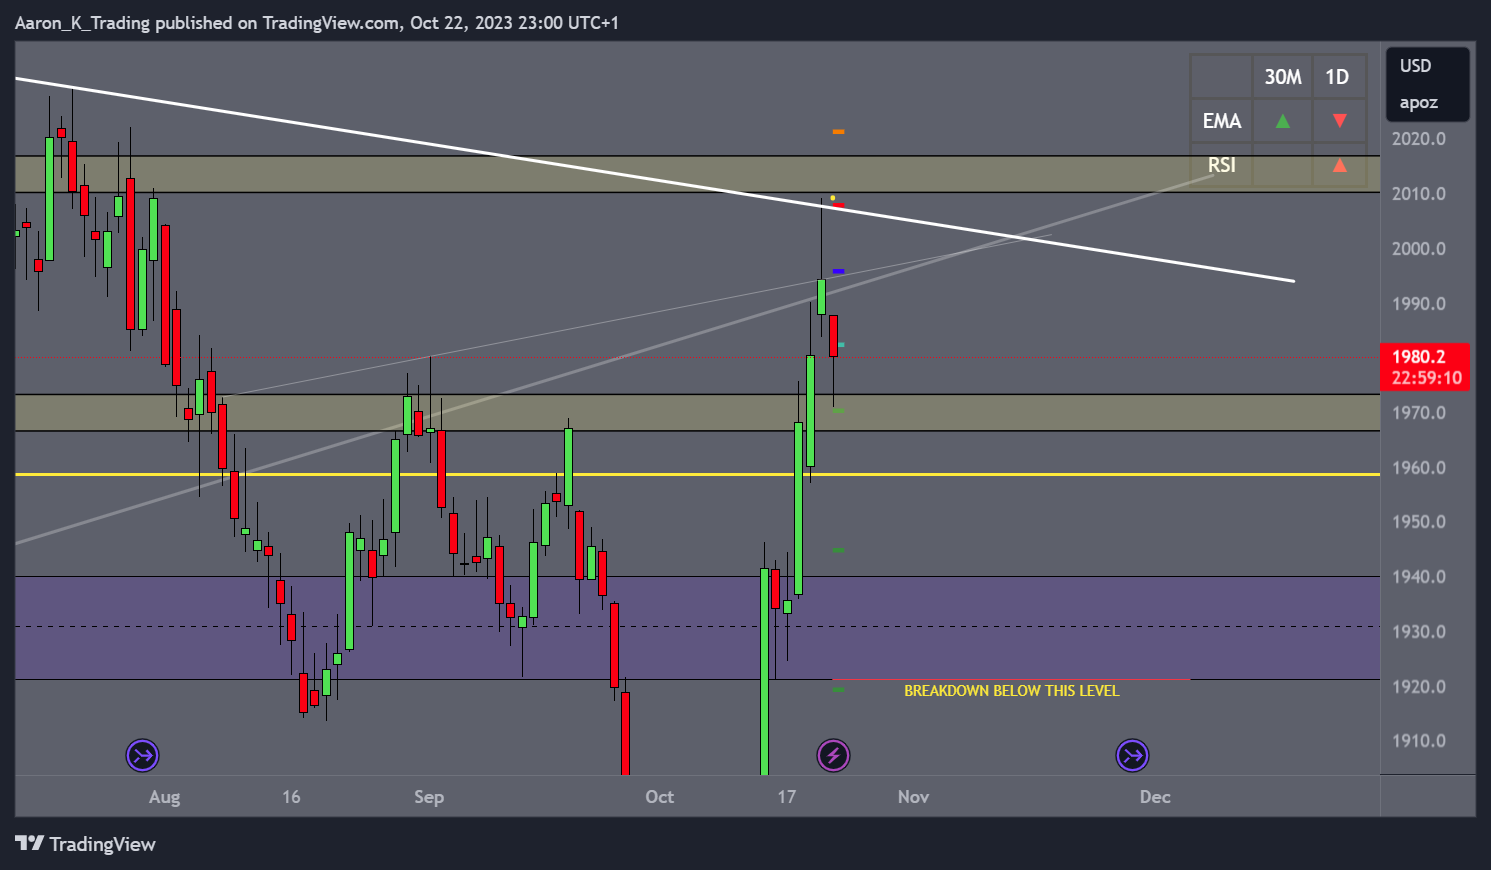The image size is (1491, 870).
Task: Click the 1990.0 price axis label
Action: click(1418, 304)
